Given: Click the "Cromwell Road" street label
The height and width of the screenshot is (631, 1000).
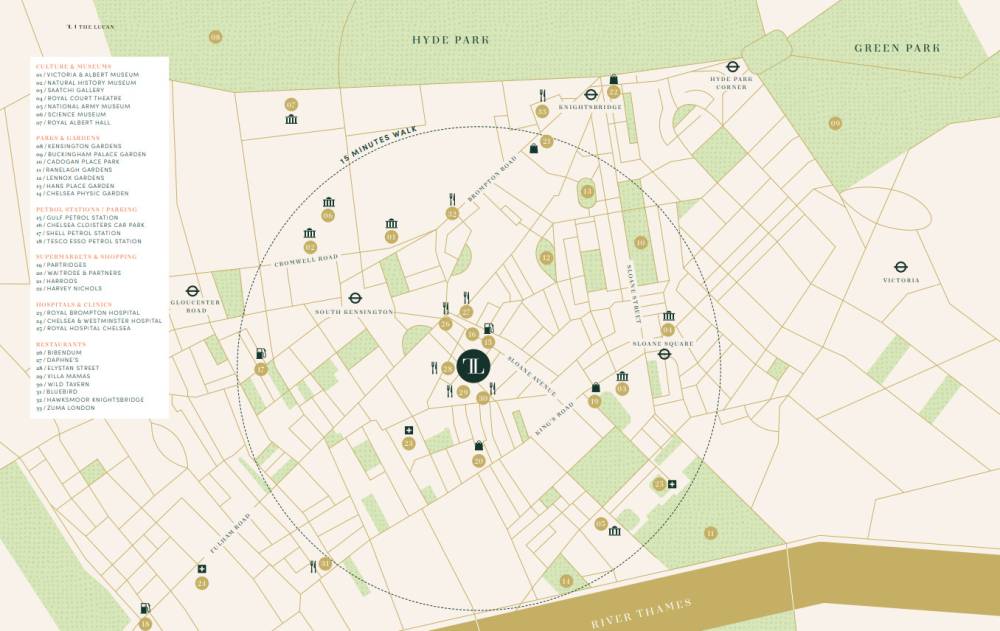Looking at the screenshot, I should (x=306, y=260).
